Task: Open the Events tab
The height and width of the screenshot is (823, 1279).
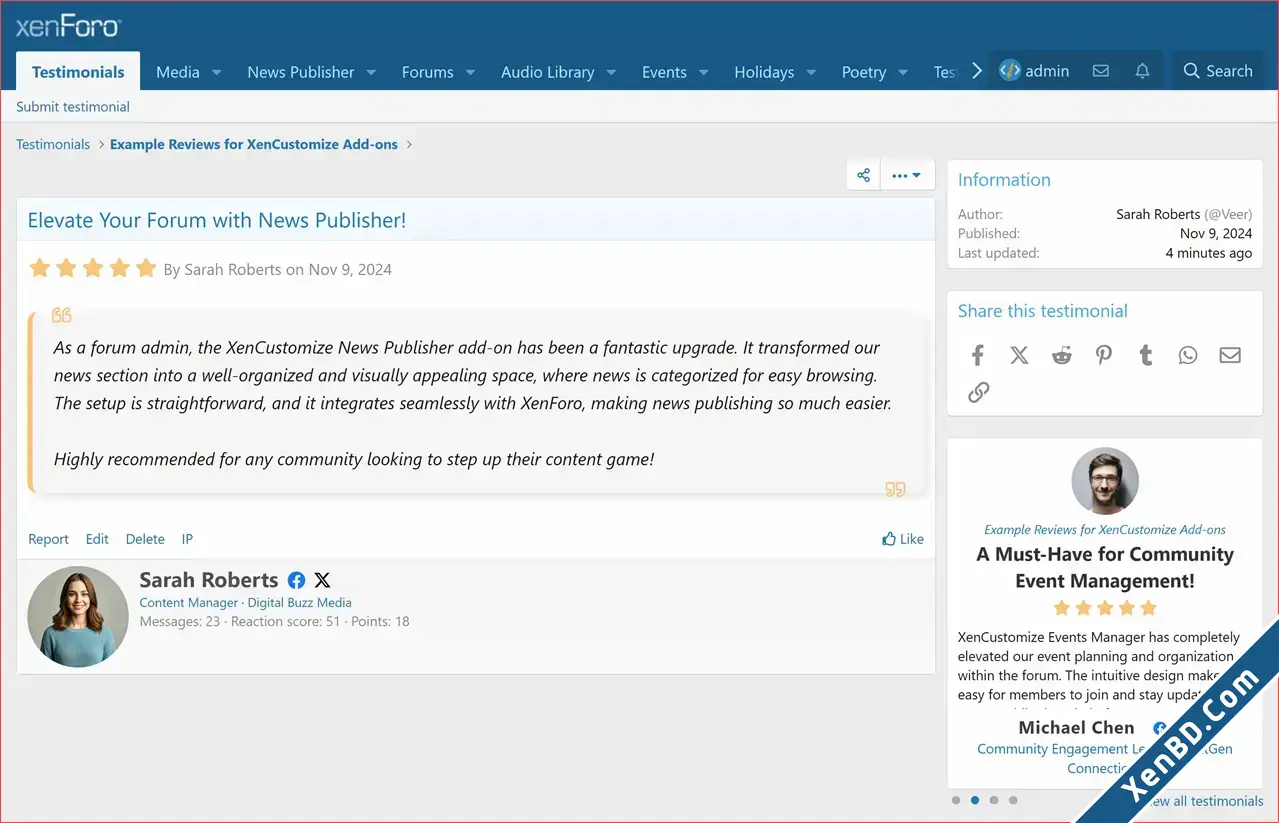Action: [664, 72]
